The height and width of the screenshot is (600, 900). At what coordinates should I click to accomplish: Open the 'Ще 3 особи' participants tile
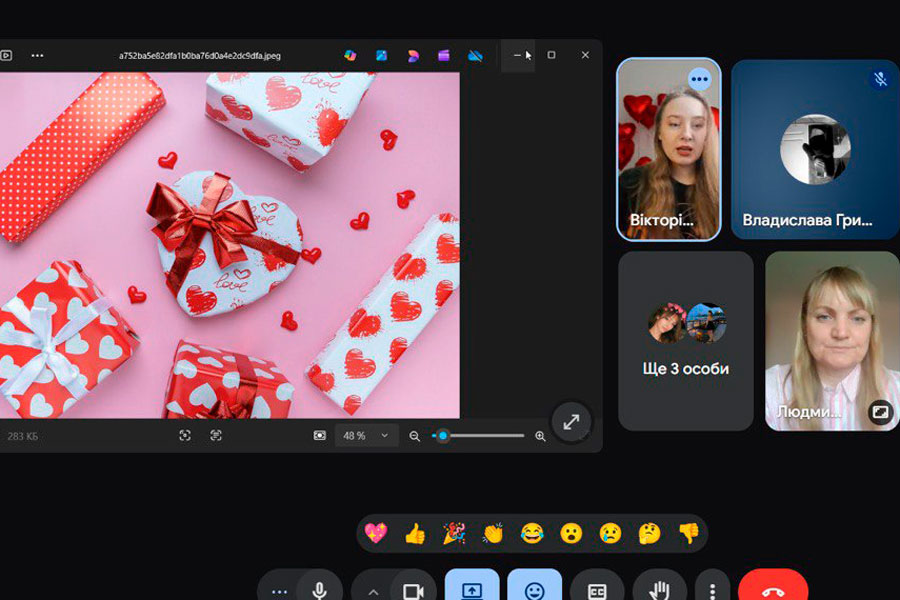(x=686, y=341)
